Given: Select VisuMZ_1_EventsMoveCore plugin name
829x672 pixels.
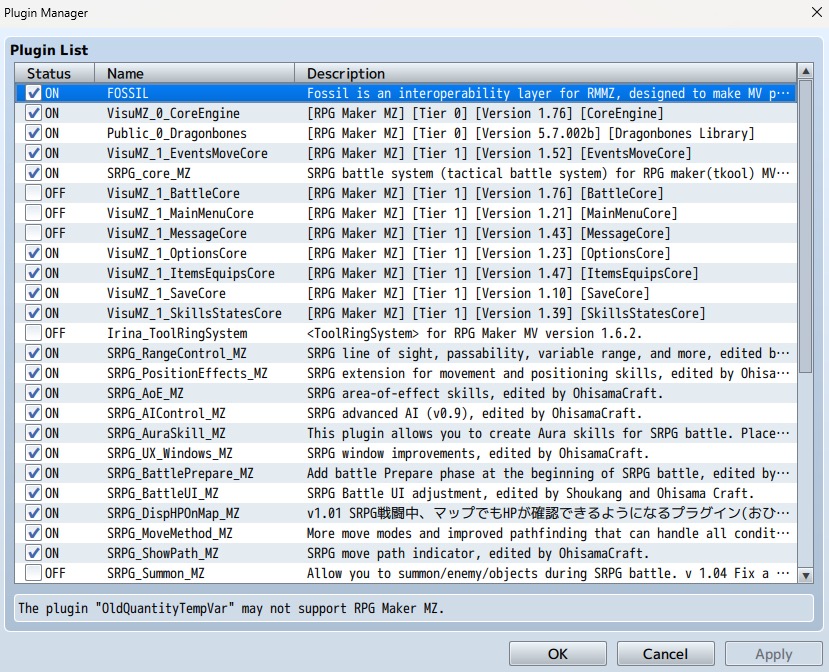Looking at the screenshot, I should tap(187, 153).
